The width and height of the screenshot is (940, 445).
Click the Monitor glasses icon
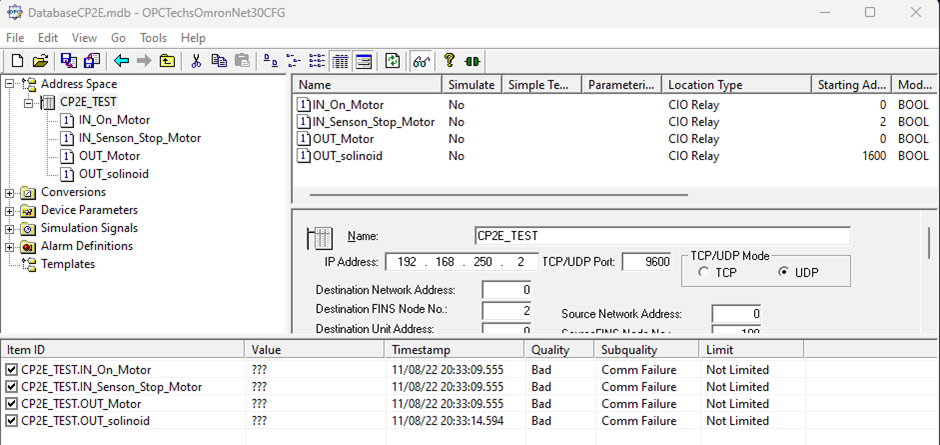[420, 61]
